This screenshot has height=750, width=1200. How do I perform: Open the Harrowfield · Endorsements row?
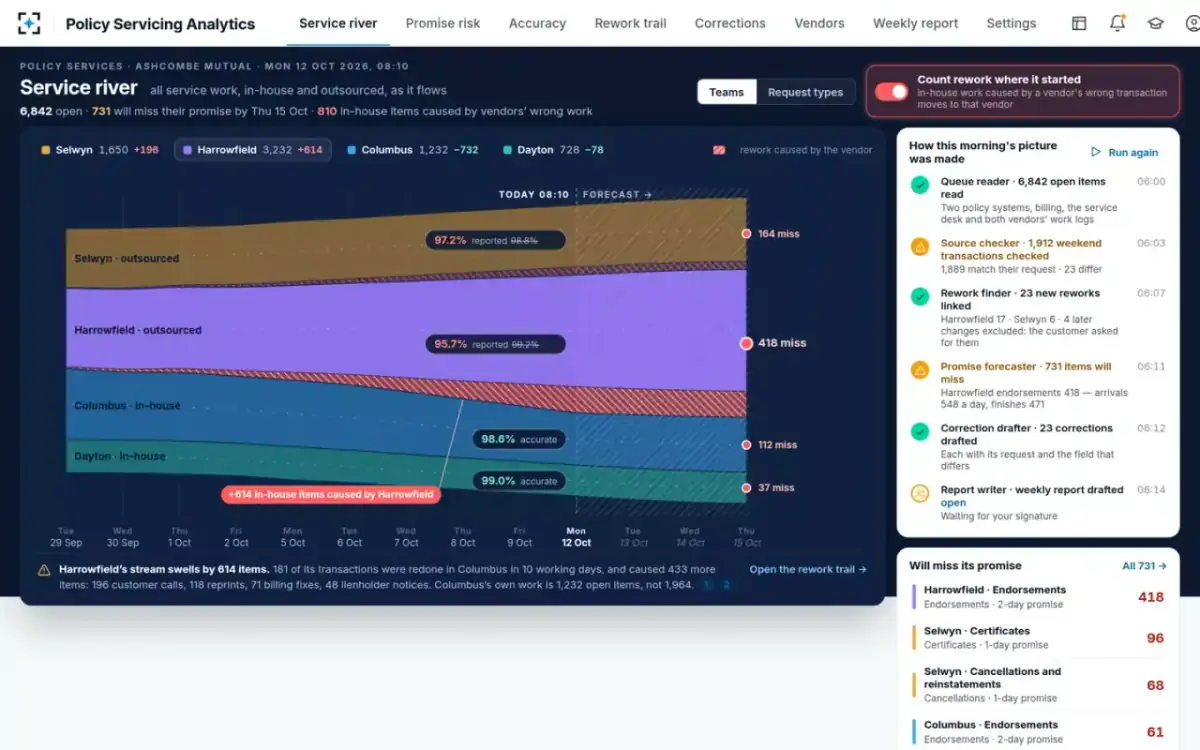click(1038, 597)
